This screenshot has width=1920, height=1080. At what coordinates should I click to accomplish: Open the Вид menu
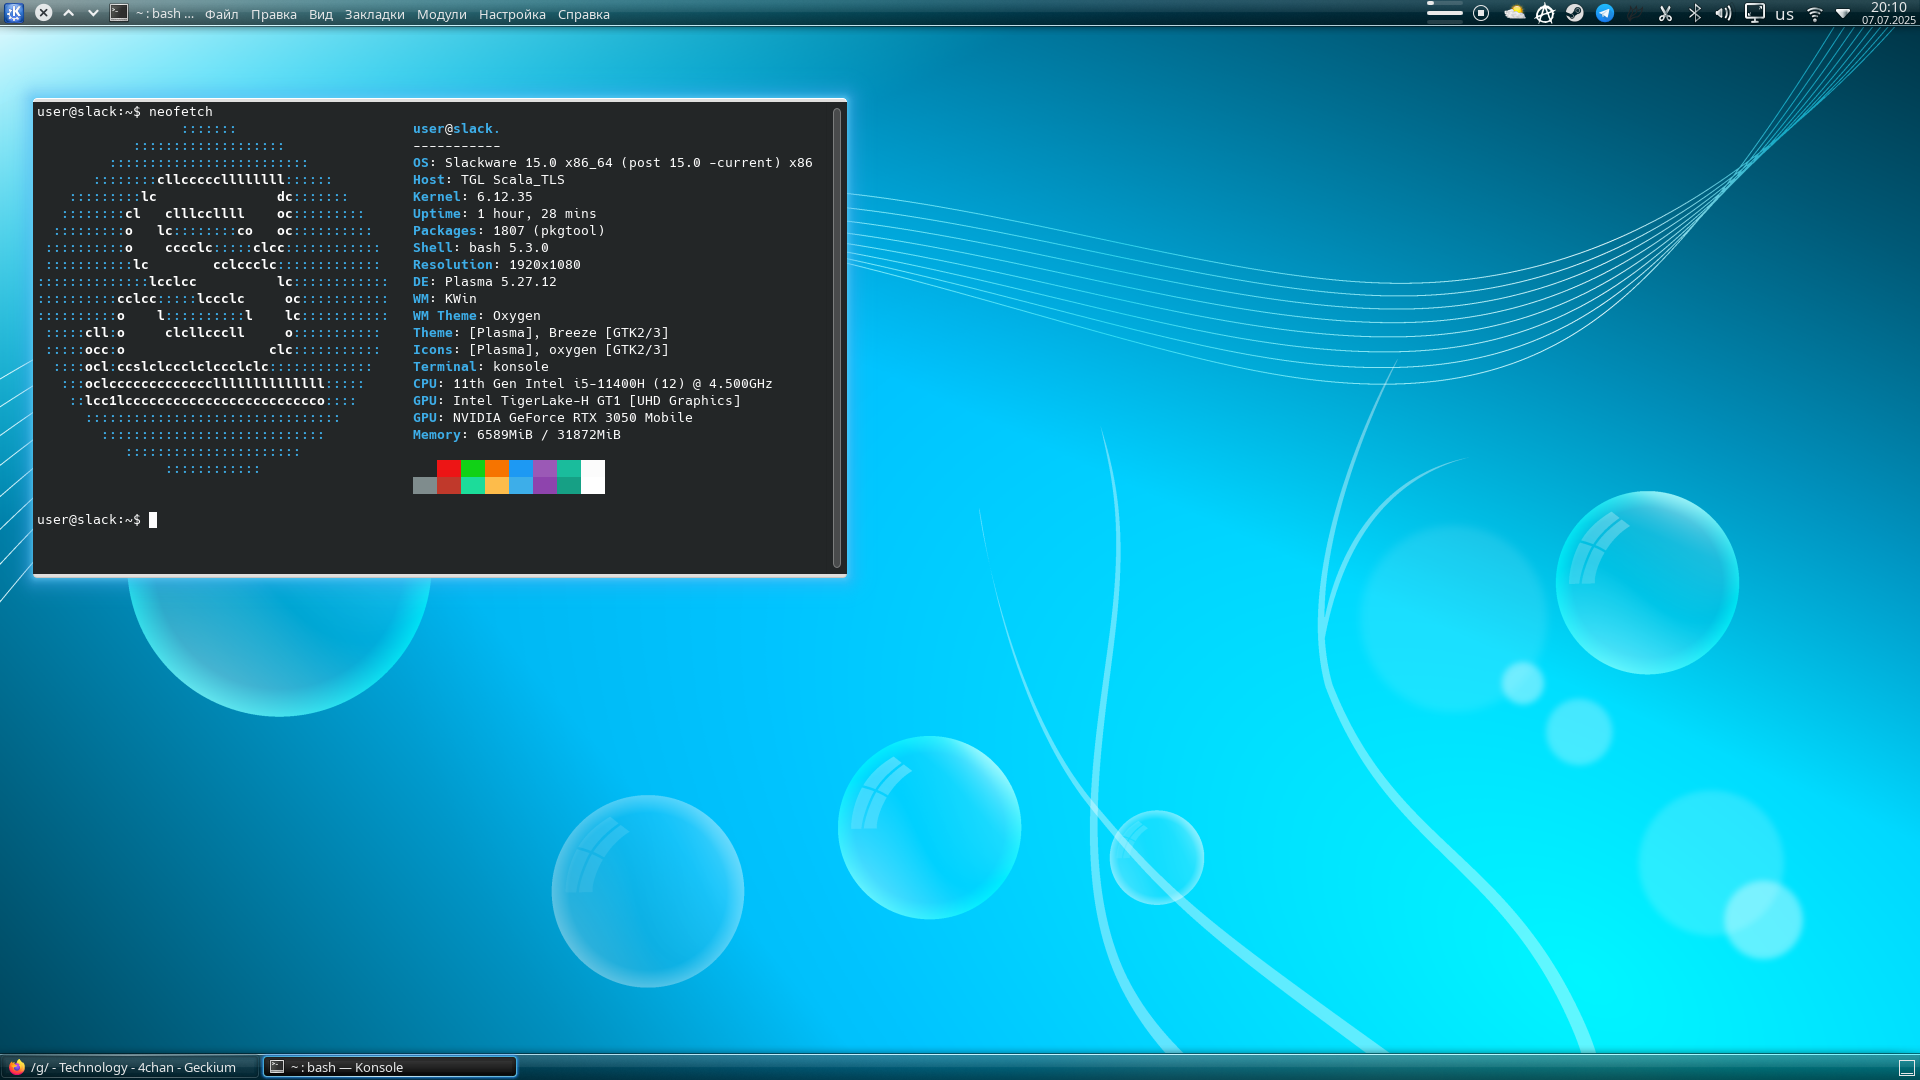click(x=321, y=14)
